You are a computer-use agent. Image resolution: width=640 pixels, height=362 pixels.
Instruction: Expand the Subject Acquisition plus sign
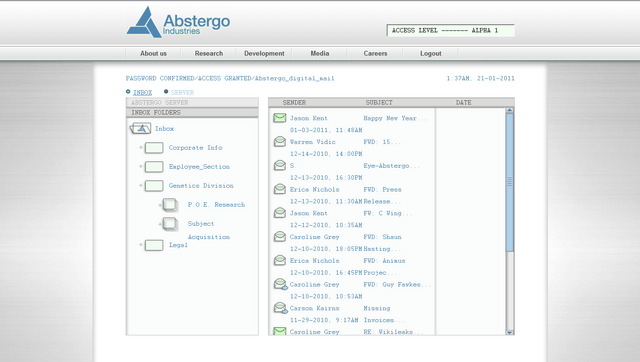[160, 224]
